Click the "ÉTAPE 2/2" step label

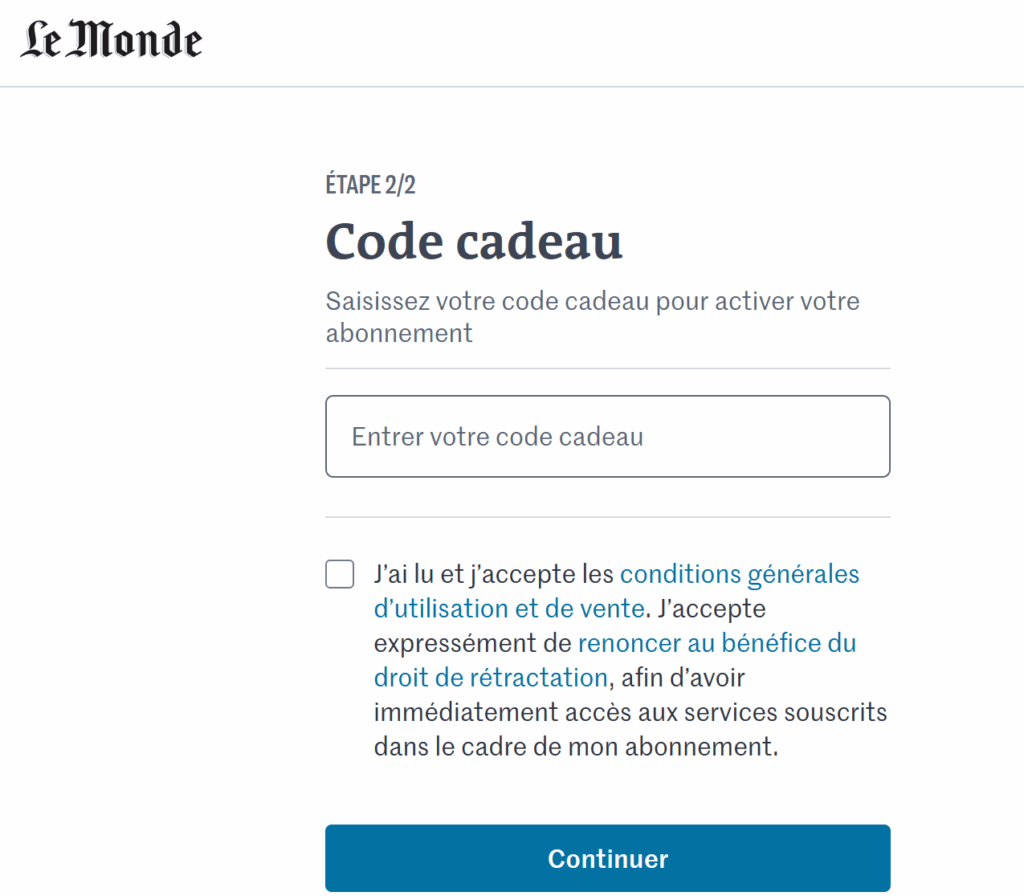[370, 184]
